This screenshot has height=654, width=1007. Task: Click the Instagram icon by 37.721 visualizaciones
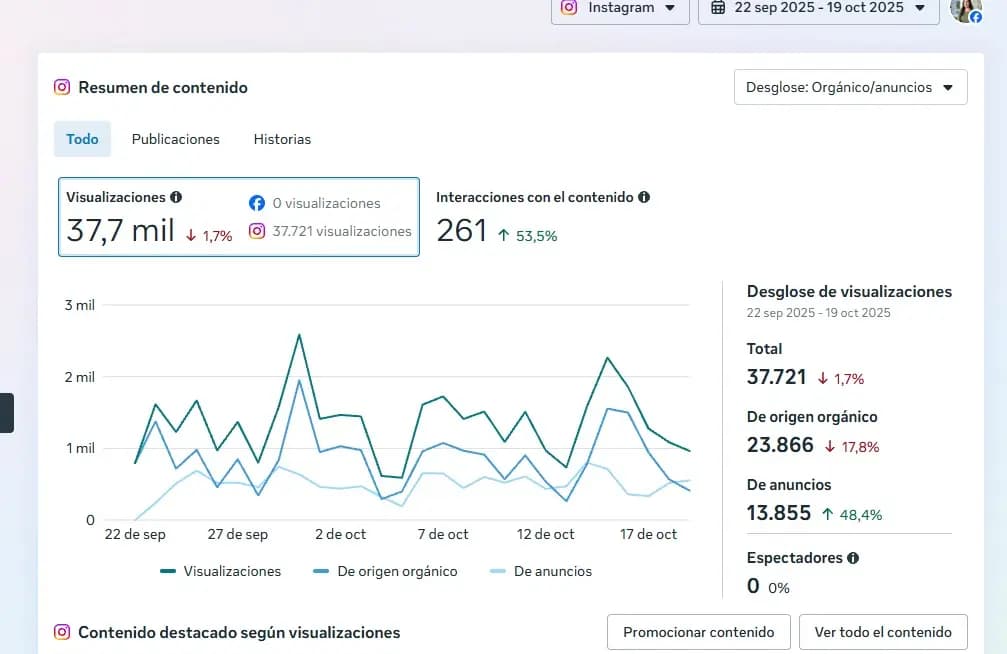(257, 231)
